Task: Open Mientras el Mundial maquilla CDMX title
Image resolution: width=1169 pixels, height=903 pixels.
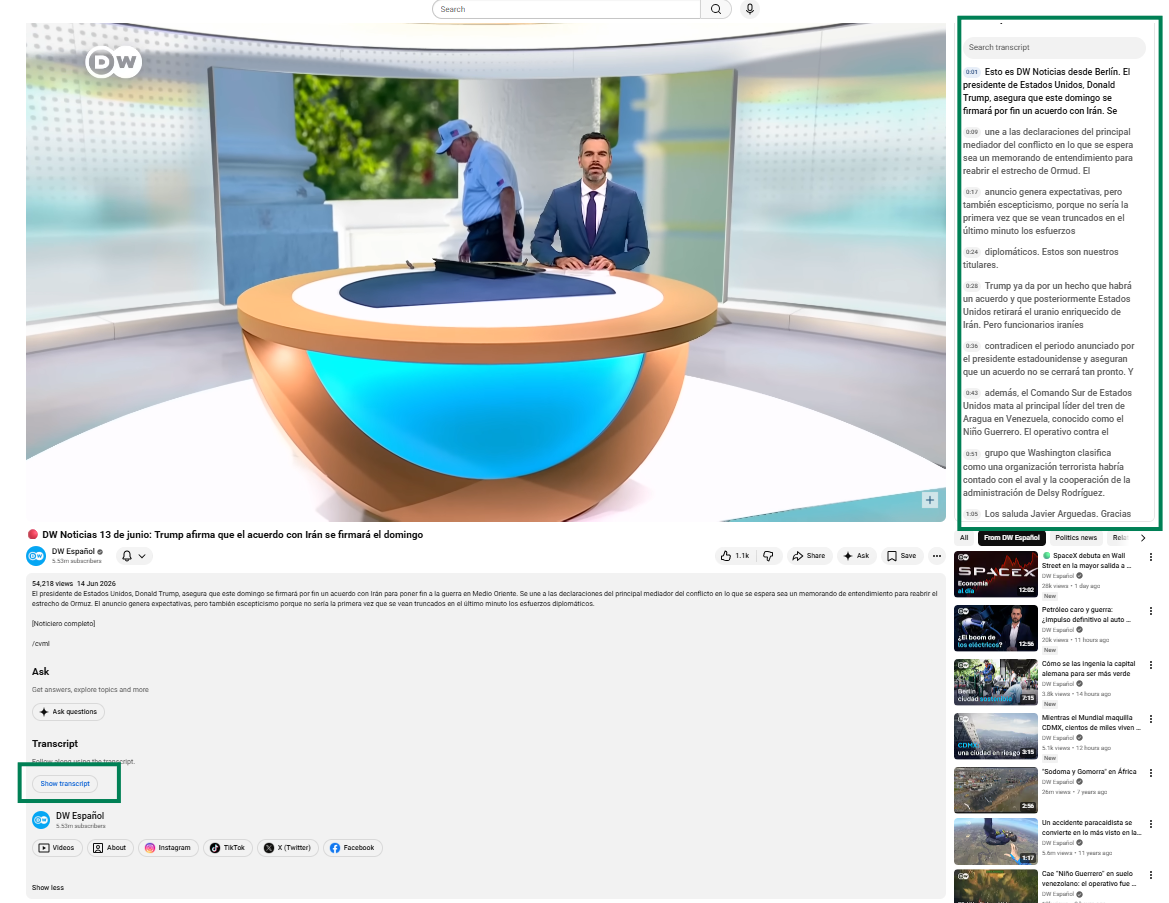Action: (x=1091, y=723)
